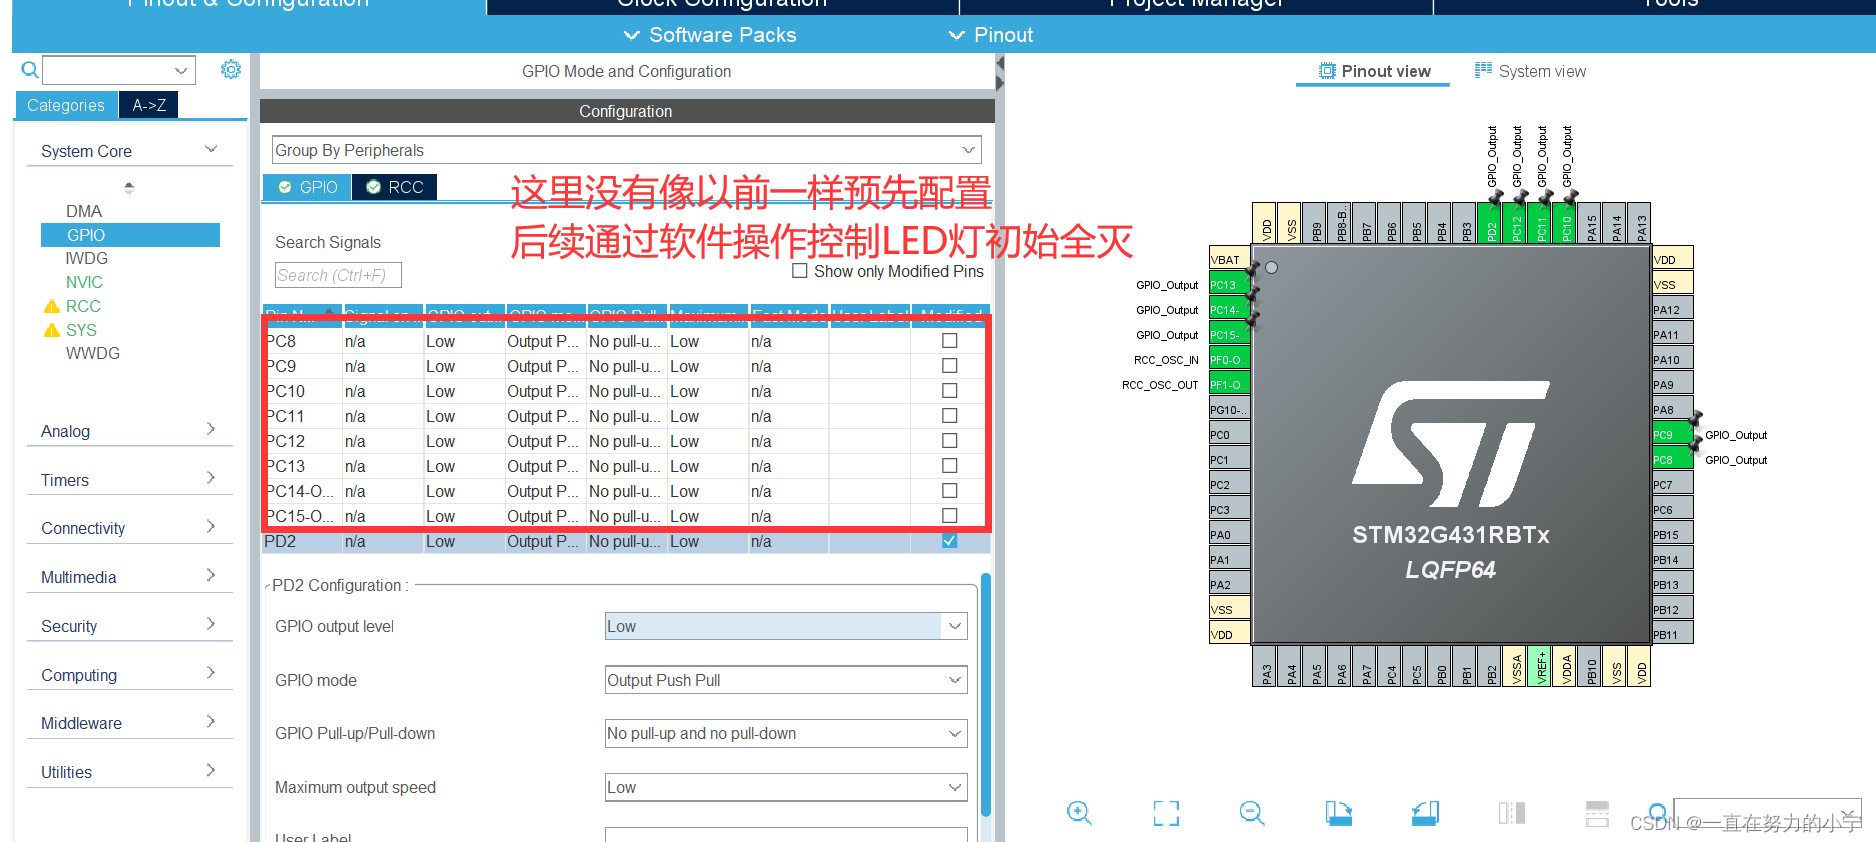Expand the Analog category
The height and width of the screenshot is (842, 1876).
(129, 431)
